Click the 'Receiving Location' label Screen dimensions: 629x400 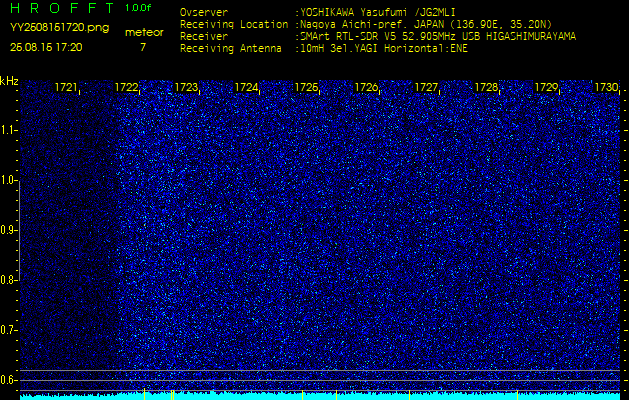tap(234, 24)
